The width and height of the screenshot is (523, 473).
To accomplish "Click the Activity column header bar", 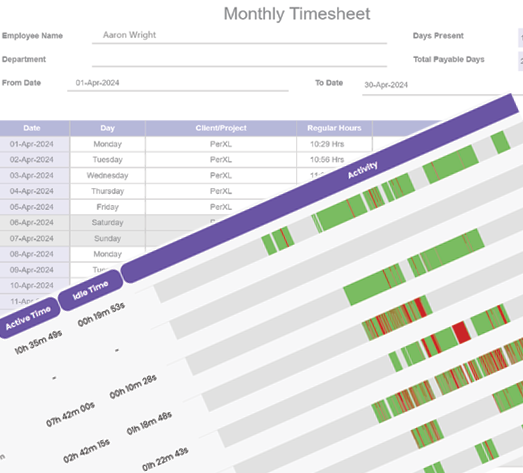I will [320, 188].
